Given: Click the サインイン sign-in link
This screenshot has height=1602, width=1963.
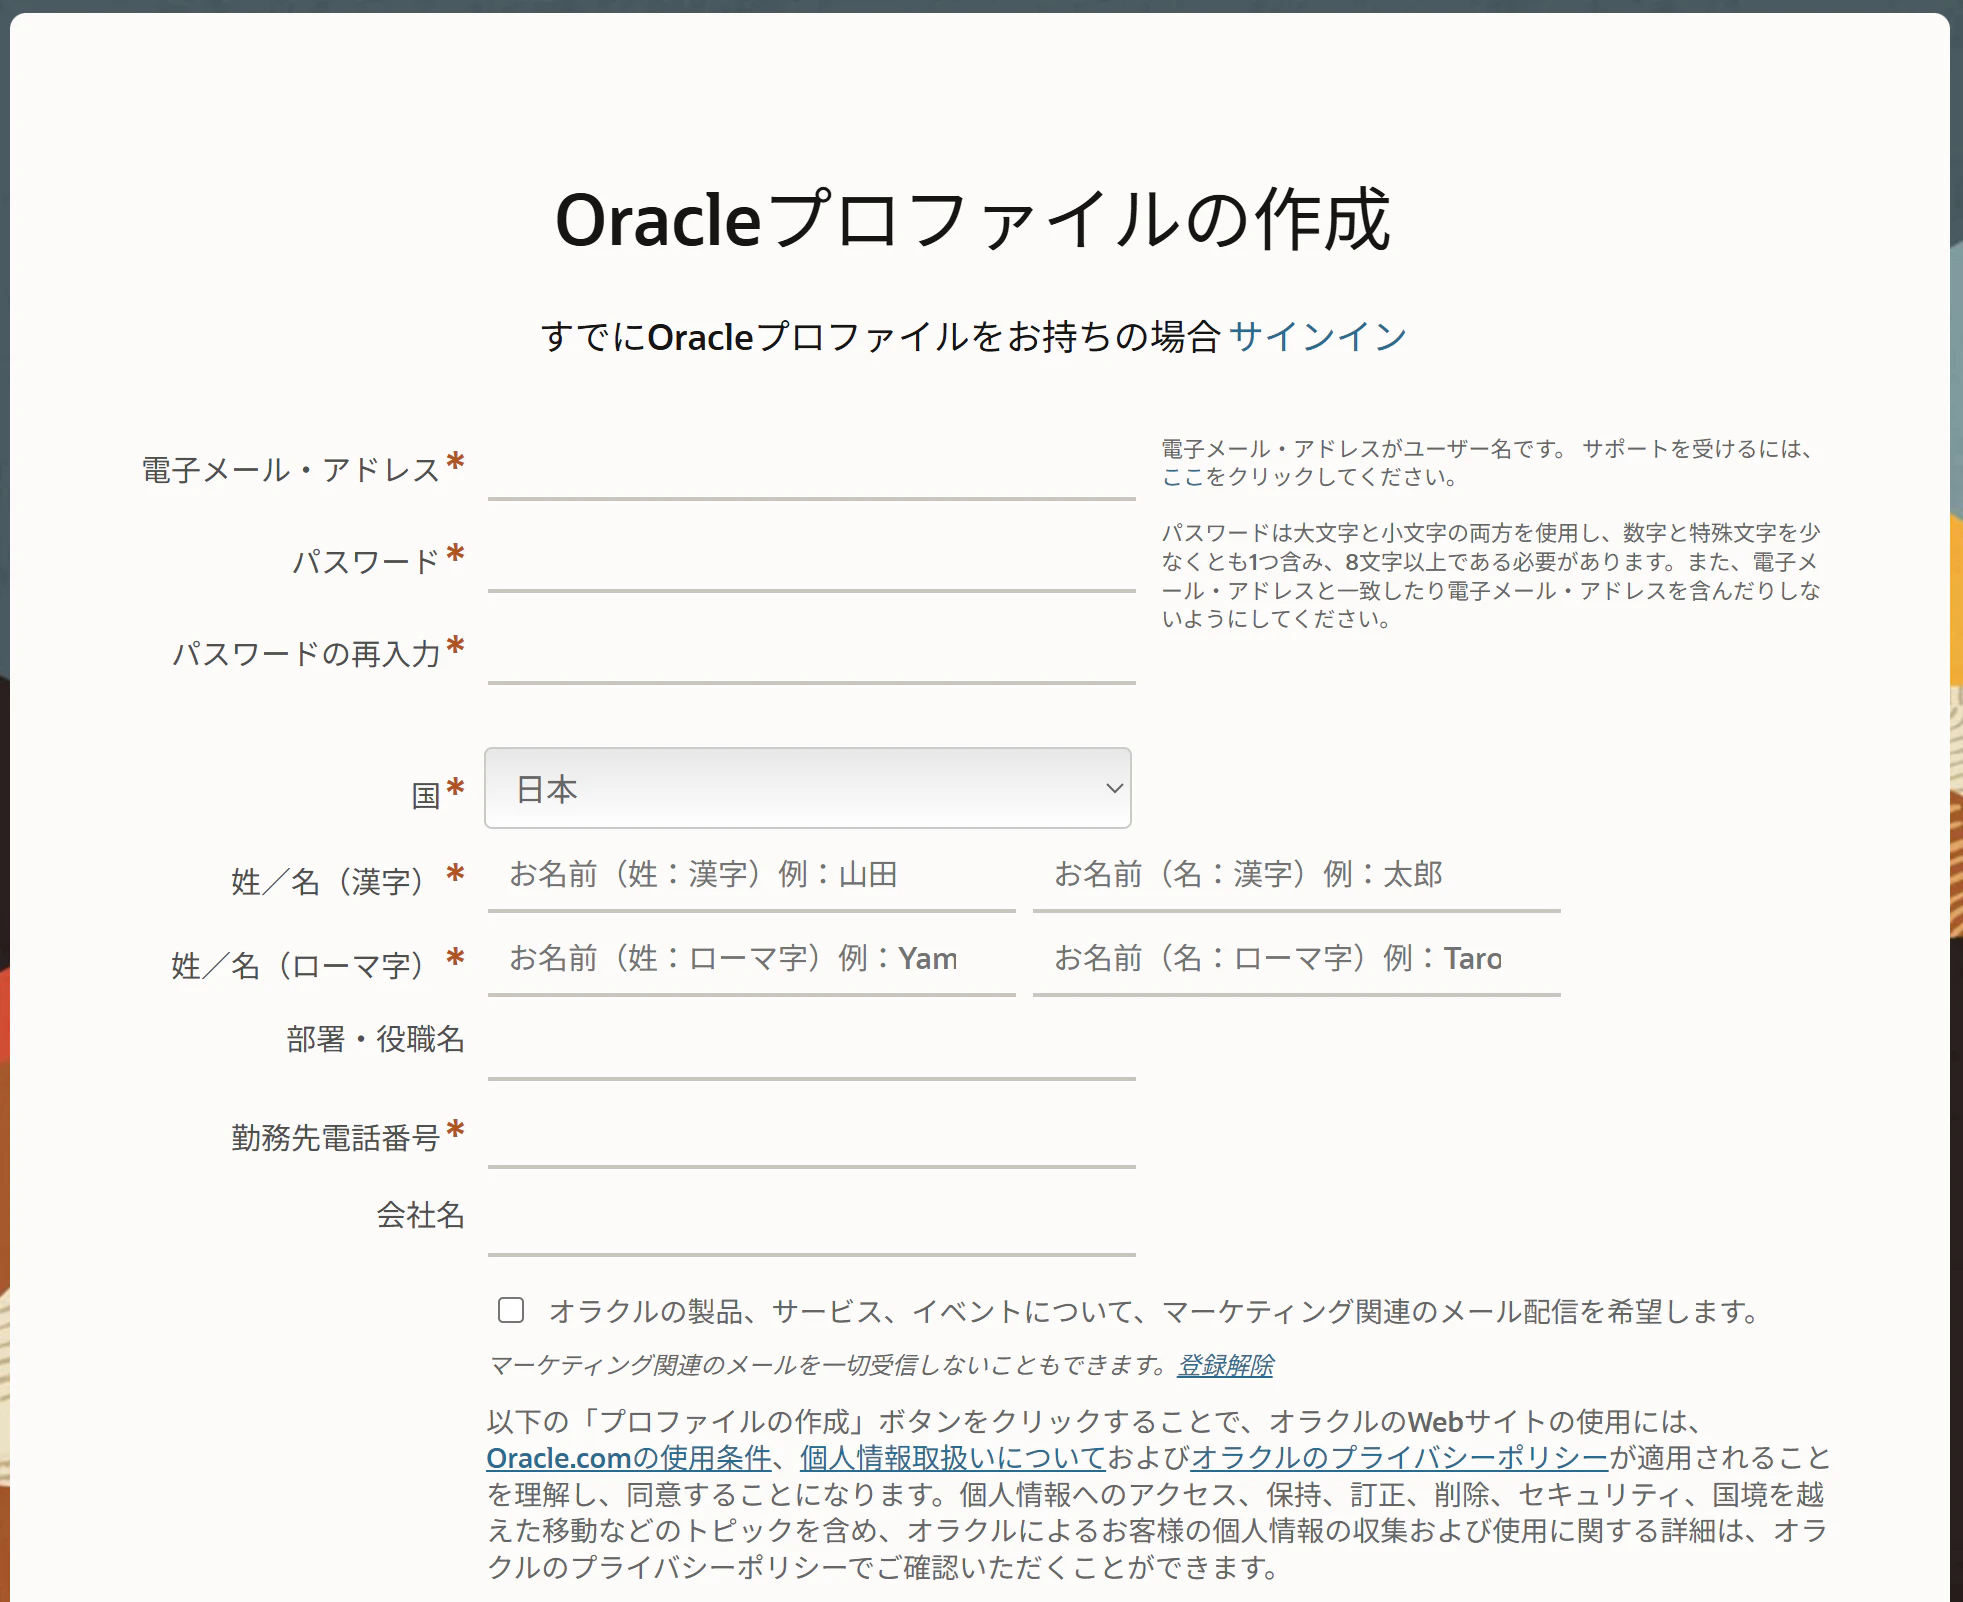Looking at the screenshot, I should (x=1318, y=337).
